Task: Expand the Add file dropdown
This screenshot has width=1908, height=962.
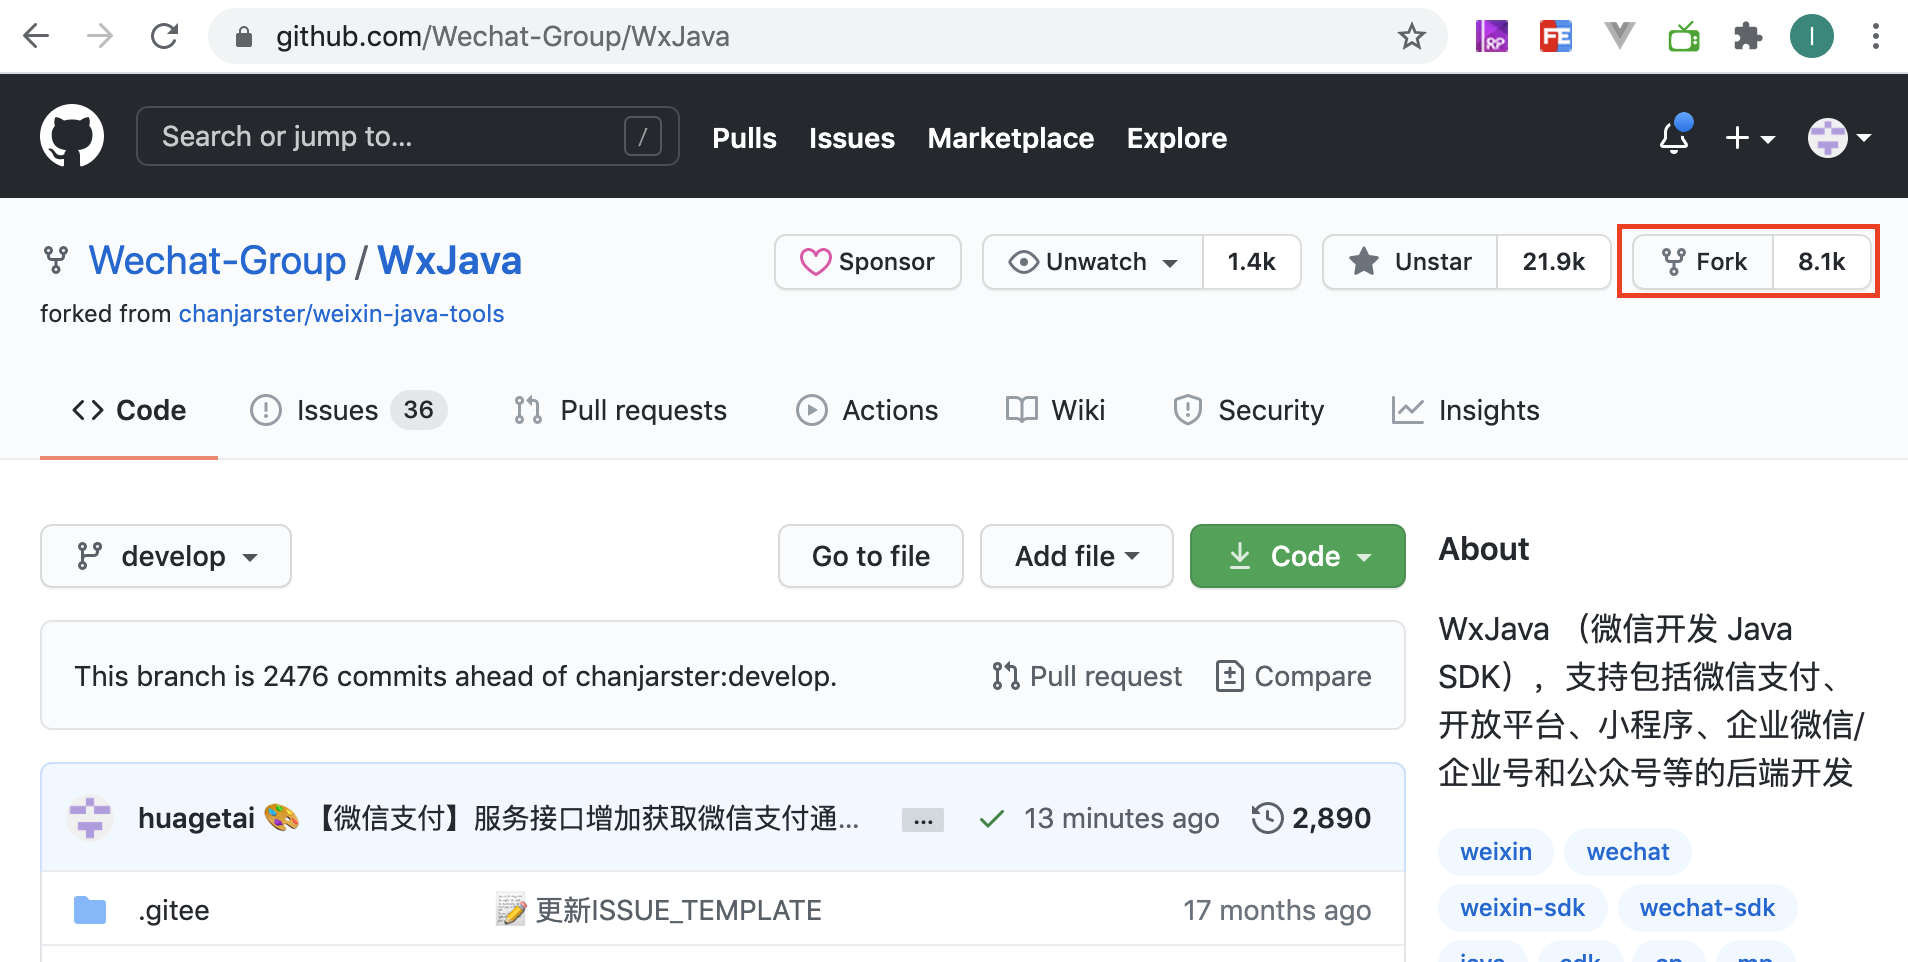Action: [1077, 556]
